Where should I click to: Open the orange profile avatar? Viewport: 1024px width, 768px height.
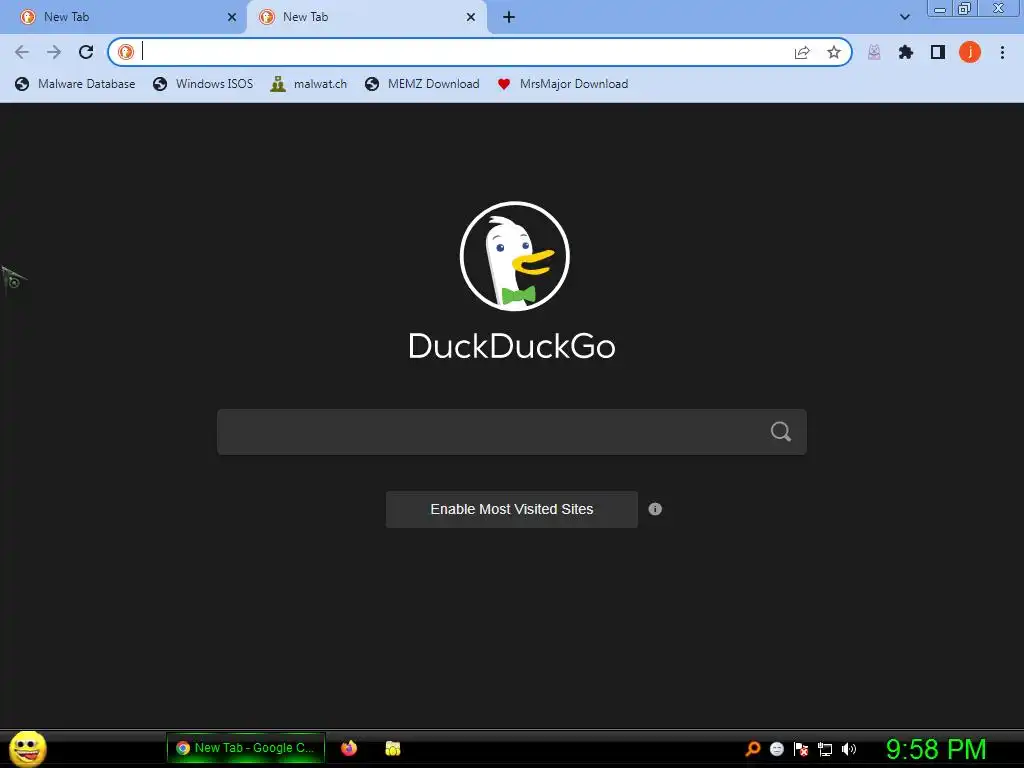coord(970,52)
